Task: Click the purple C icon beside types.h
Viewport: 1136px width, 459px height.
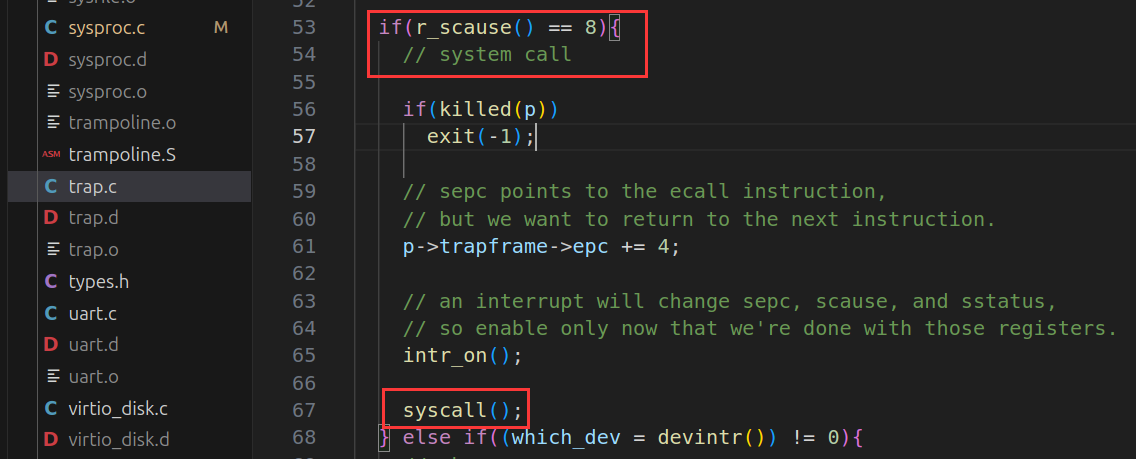Action: [x=51, y=281]
